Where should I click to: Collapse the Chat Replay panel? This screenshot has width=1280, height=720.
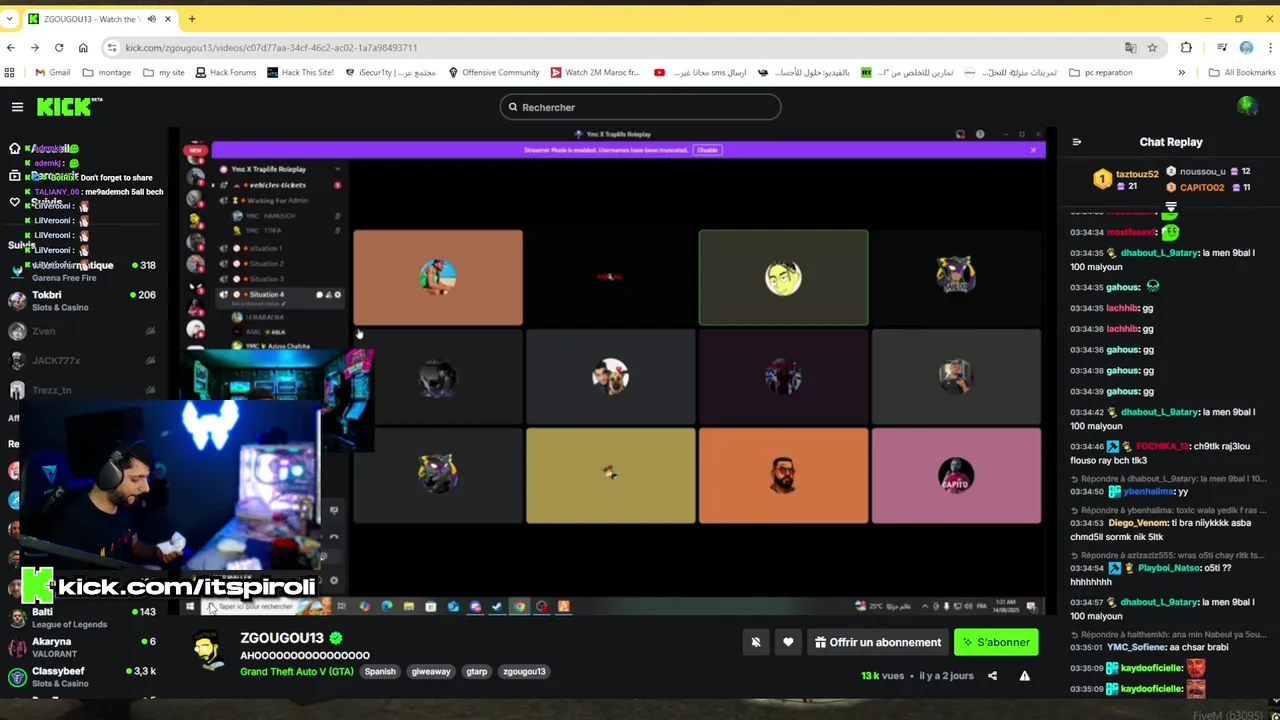(x=1077, y=142)
